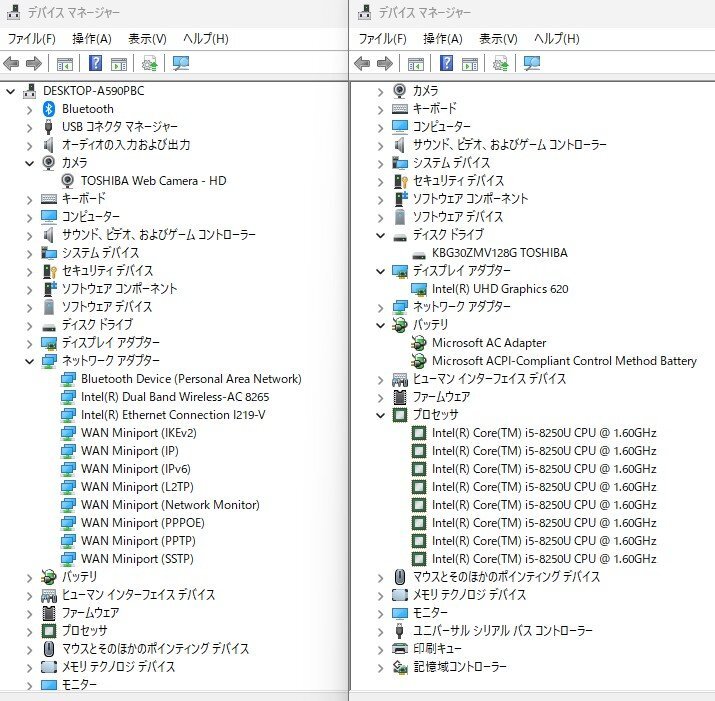Open 操作(A) menu in right window
Screen dimensions: 715x701
(443, 39)
